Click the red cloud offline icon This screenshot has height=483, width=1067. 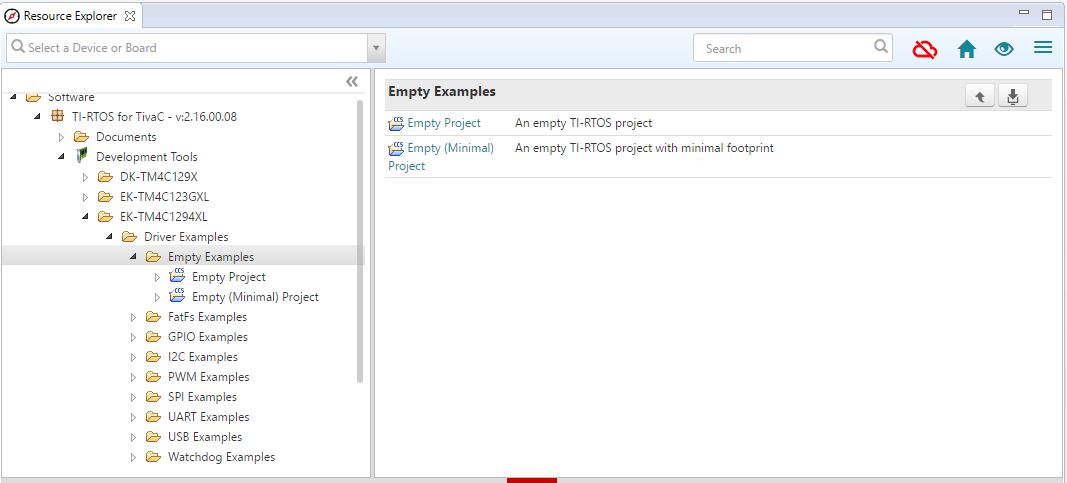[x=925, y=49]
